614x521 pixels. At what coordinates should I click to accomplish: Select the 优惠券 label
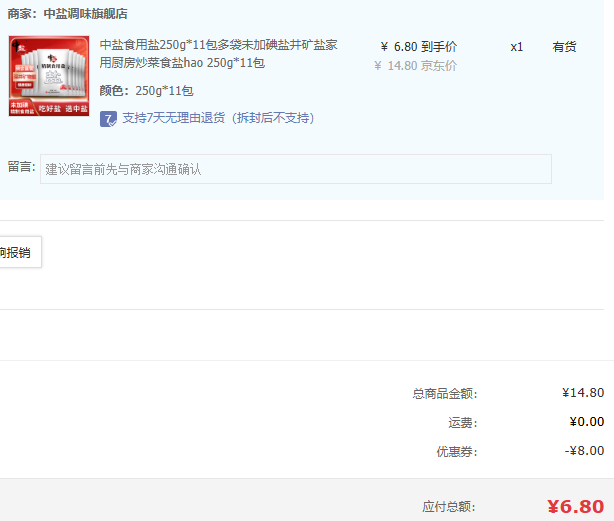(x=457, y=451)
